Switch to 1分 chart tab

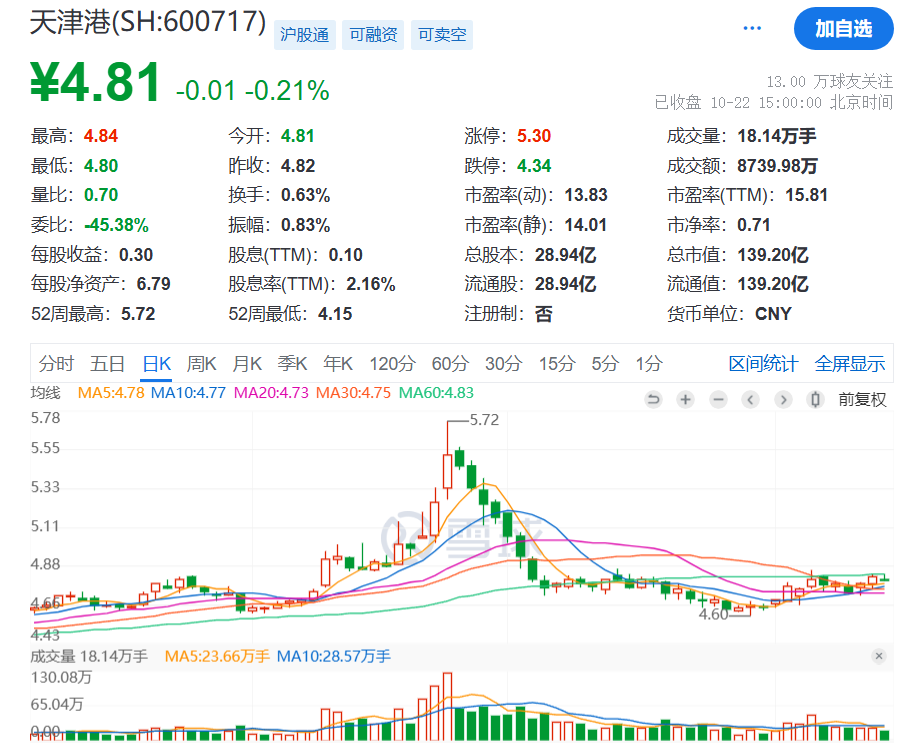coord(649,363)
